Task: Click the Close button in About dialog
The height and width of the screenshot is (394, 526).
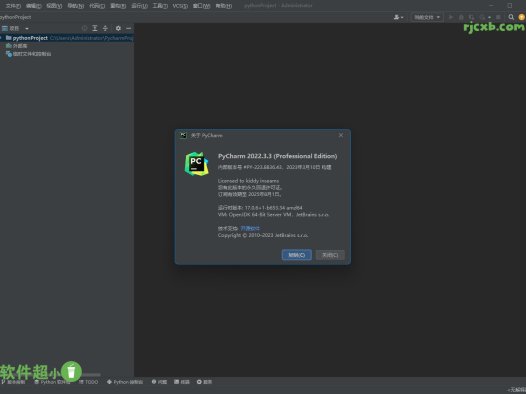Action: coord(330,255)
